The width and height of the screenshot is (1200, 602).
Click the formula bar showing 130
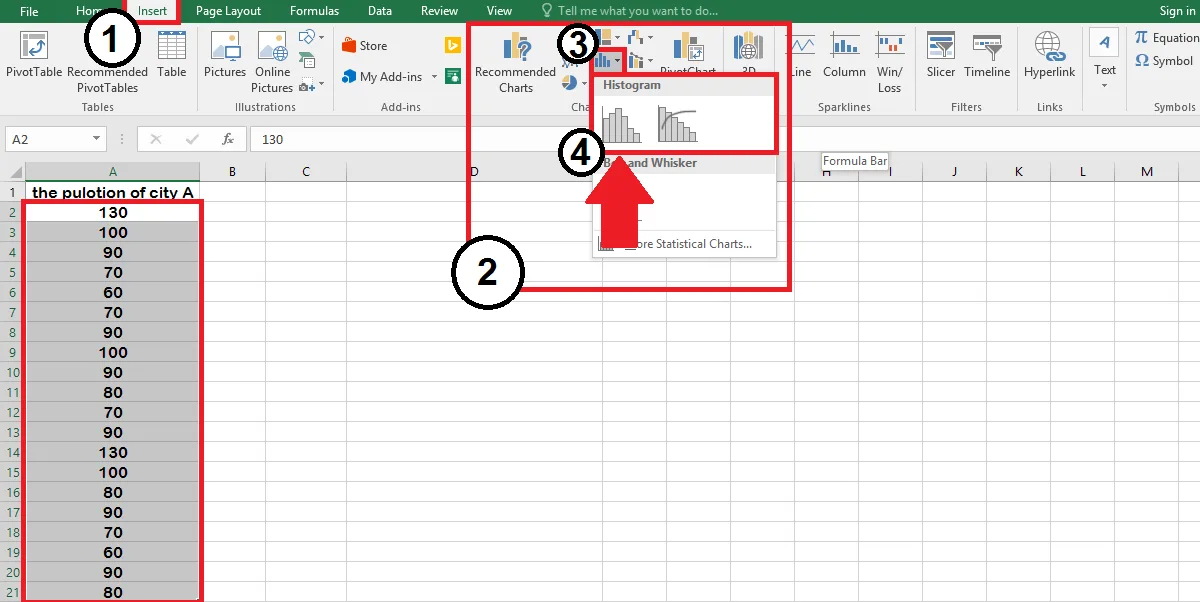(723, 139)
